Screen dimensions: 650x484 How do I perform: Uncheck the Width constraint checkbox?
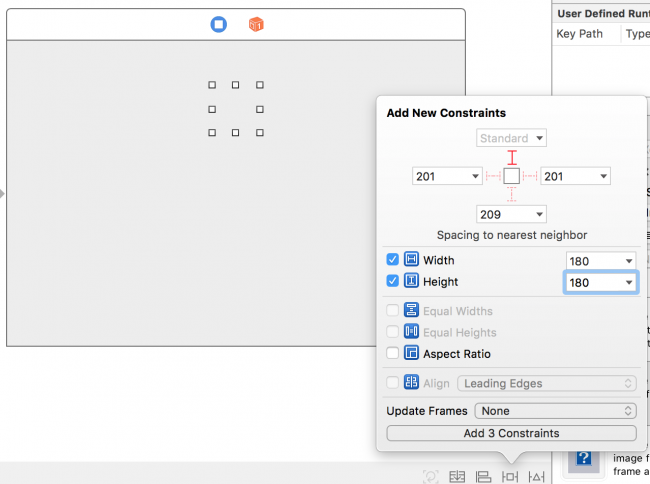point(393,260)
